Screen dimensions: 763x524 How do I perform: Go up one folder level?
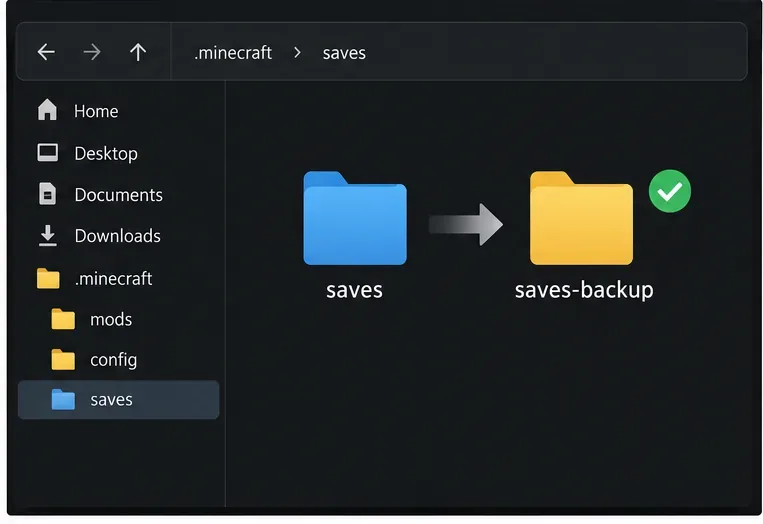[x=138, y=52]
